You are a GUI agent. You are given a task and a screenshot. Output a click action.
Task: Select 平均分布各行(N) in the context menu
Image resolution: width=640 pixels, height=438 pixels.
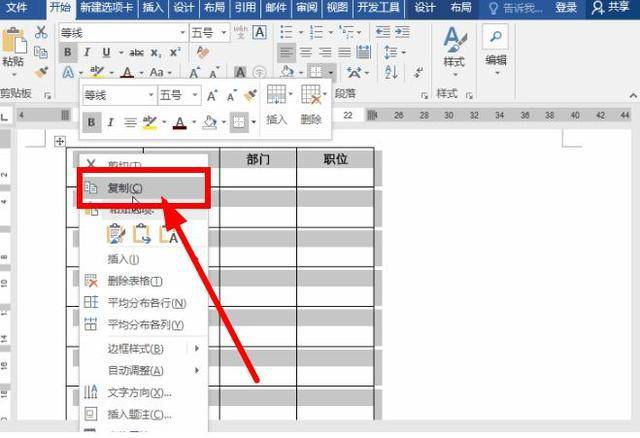(144, 303)
